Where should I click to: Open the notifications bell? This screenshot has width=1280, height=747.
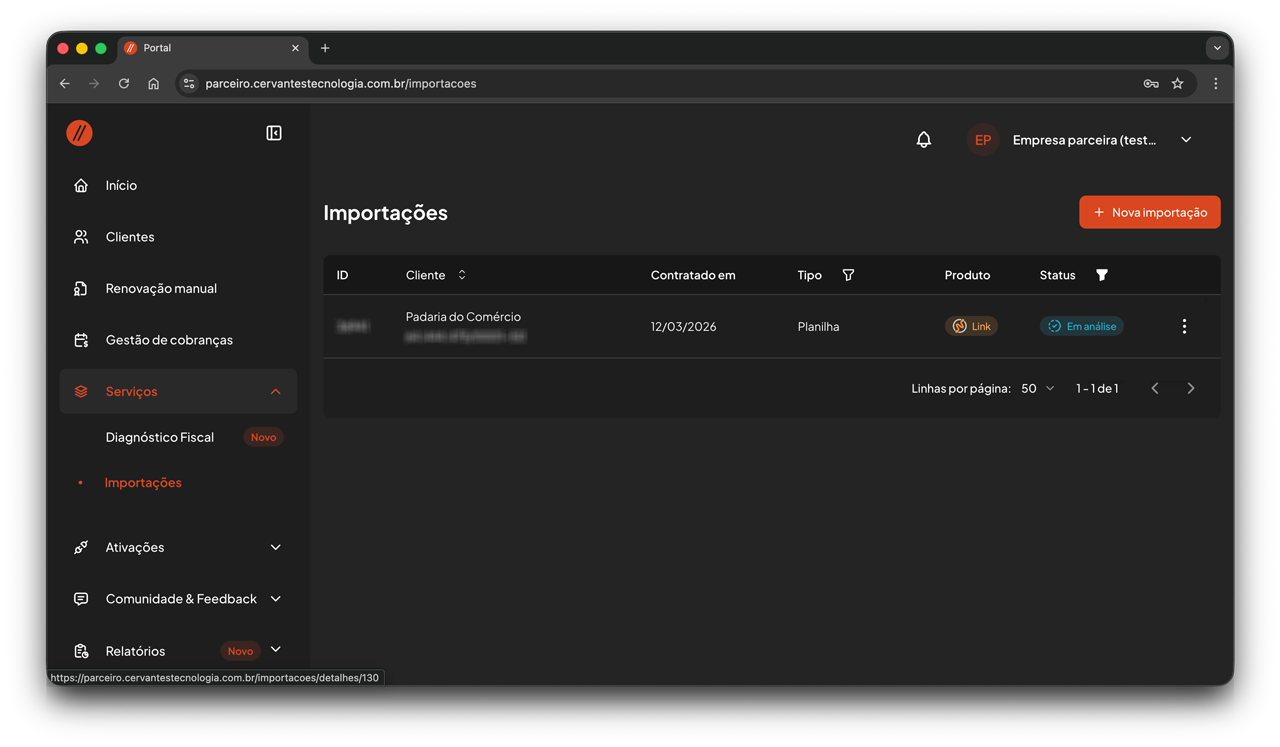click(924, 140)
